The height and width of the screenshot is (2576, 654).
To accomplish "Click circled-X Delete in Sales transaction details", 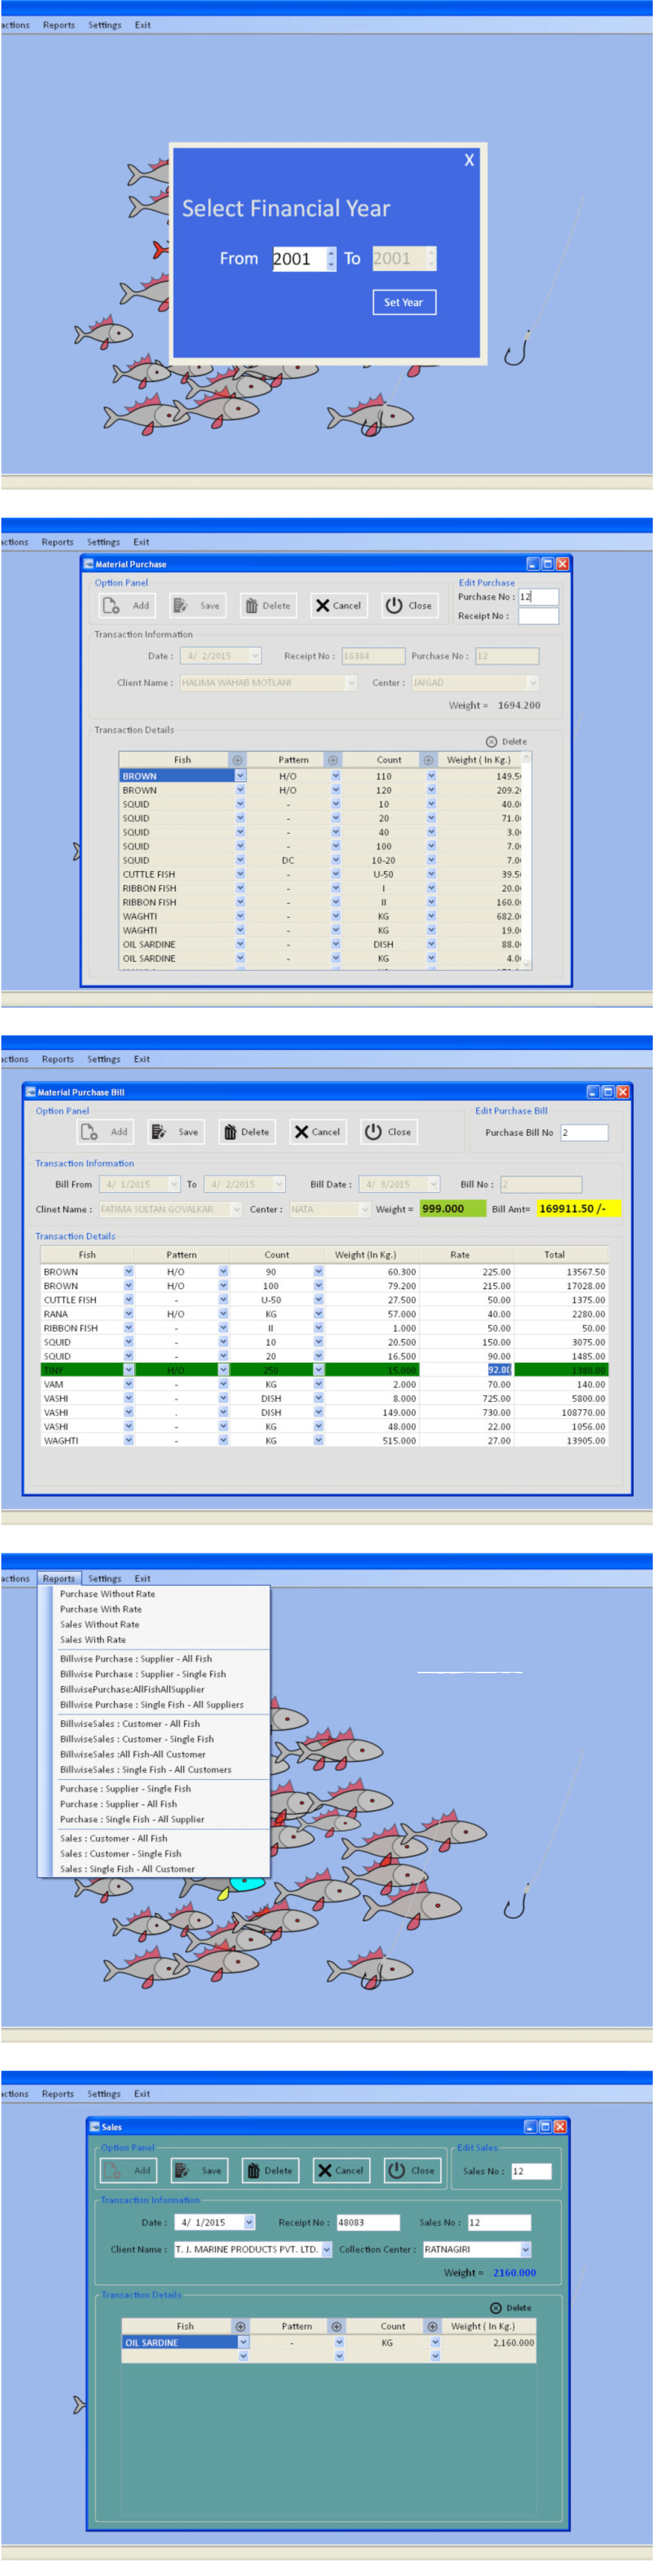I will [x=510, y=2308].
